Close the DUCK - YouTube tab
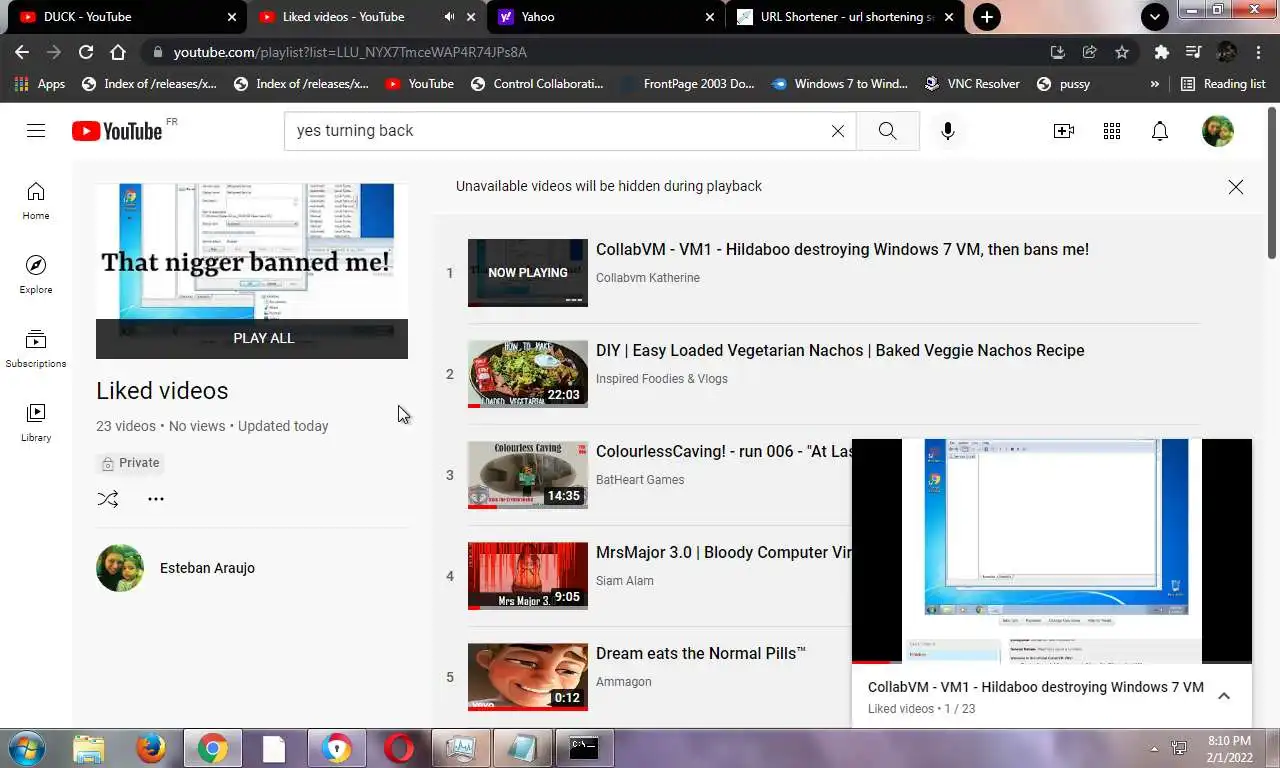Image resolution: width=1280 pixels, height=768 pixels. pyautogui.click(x=232, y=17)
